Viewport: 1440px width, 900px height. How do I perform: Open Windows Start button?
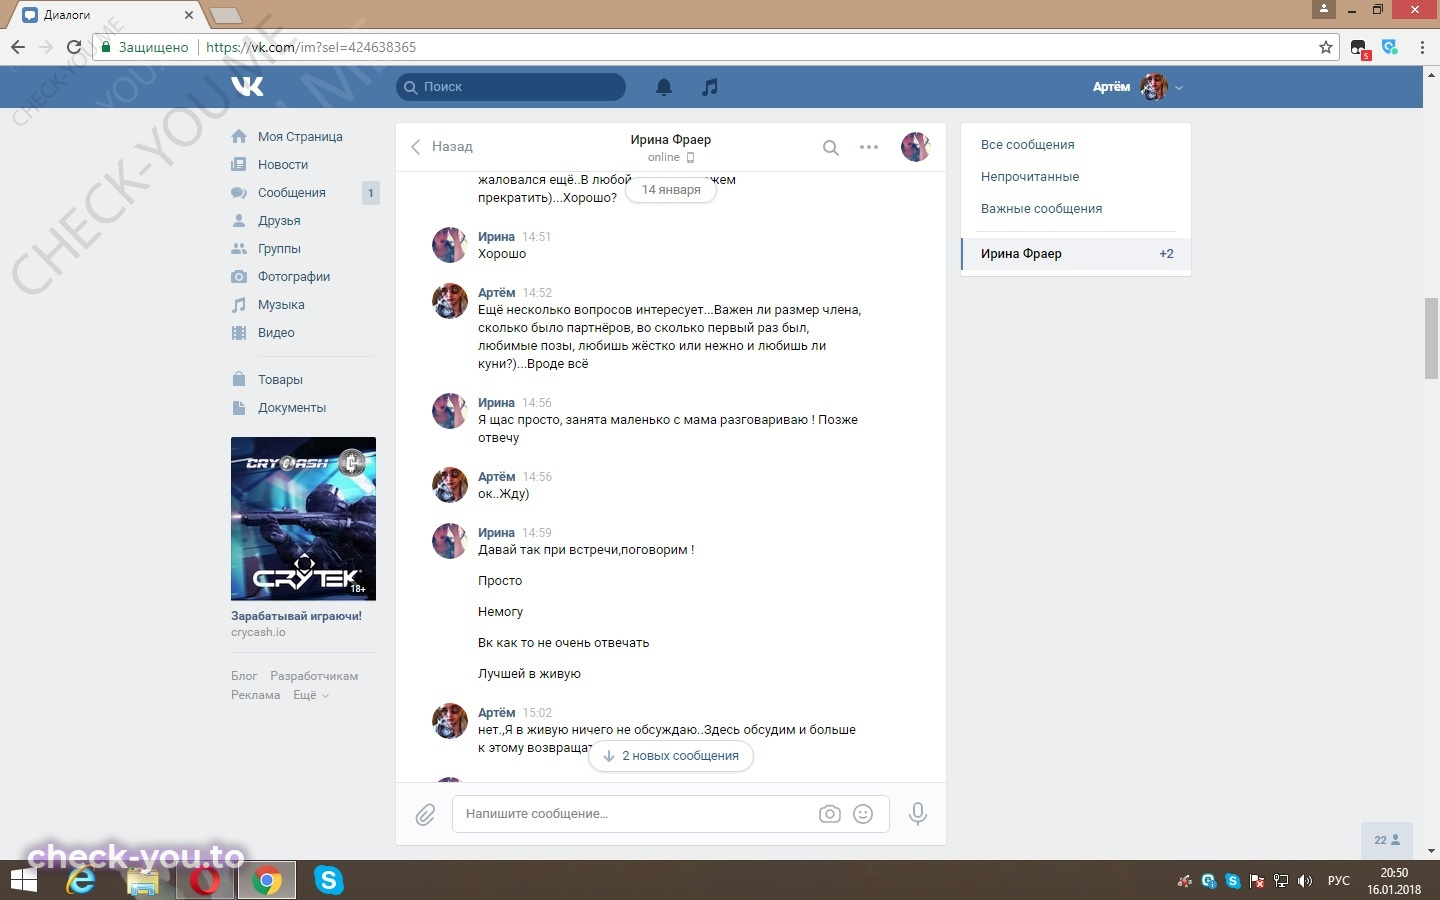tap(23, 881)
